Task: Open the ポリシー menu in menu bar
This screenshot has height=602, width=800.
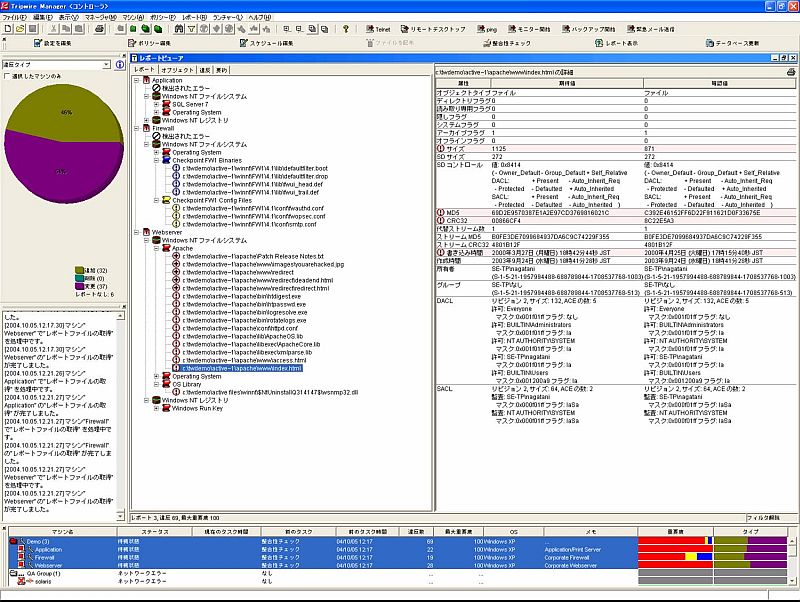Action: pyautogui.click(x=161, y=17)
